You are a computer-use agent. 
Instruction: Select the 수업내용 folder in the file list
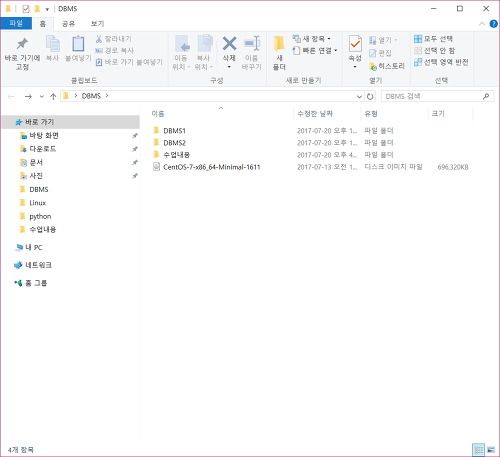[x=176, y=155]
